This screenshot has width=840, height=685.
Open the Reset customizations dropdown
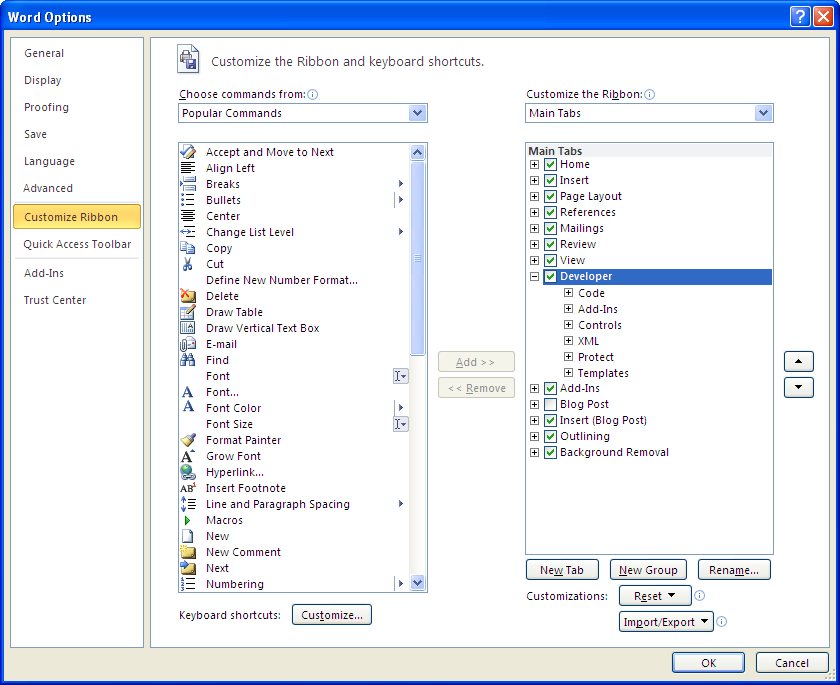pos(655,596)
